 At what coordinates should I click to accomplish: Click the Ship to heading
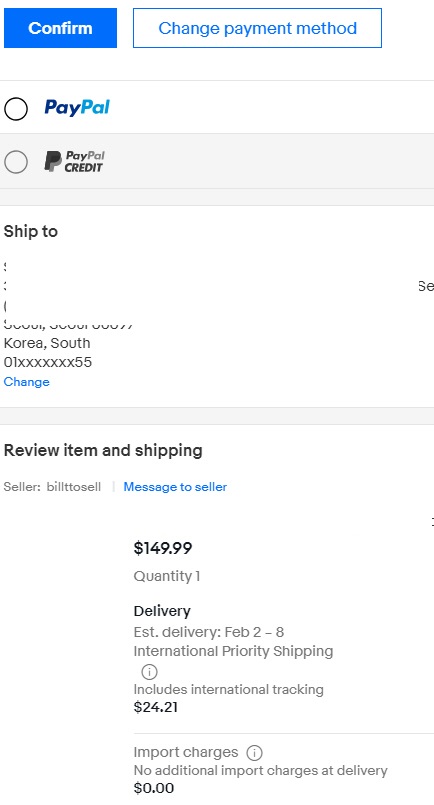(x=30, y=232)
